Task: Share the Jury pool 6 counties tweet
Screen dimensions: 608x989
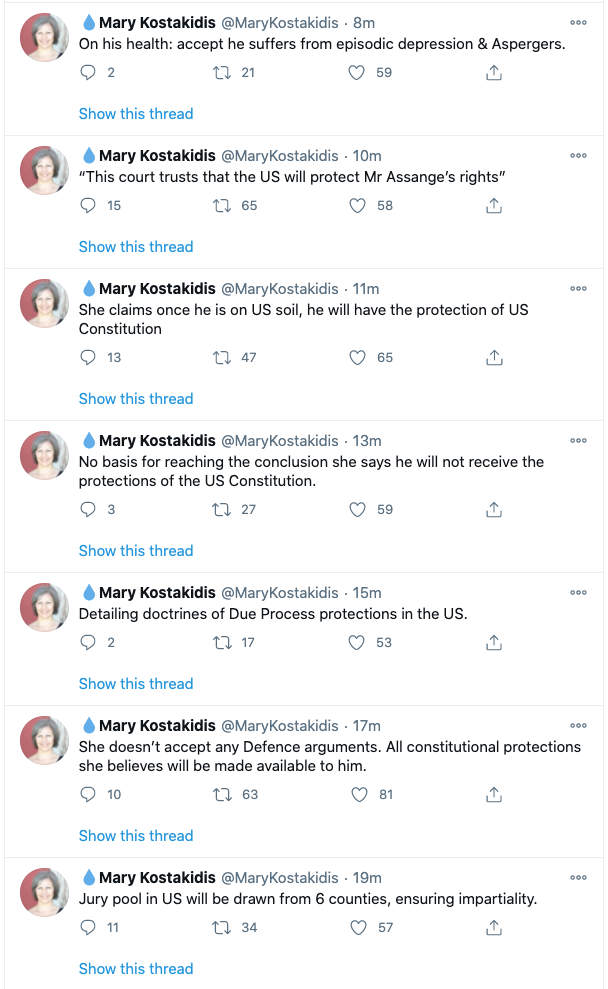Action: [494, 928]
